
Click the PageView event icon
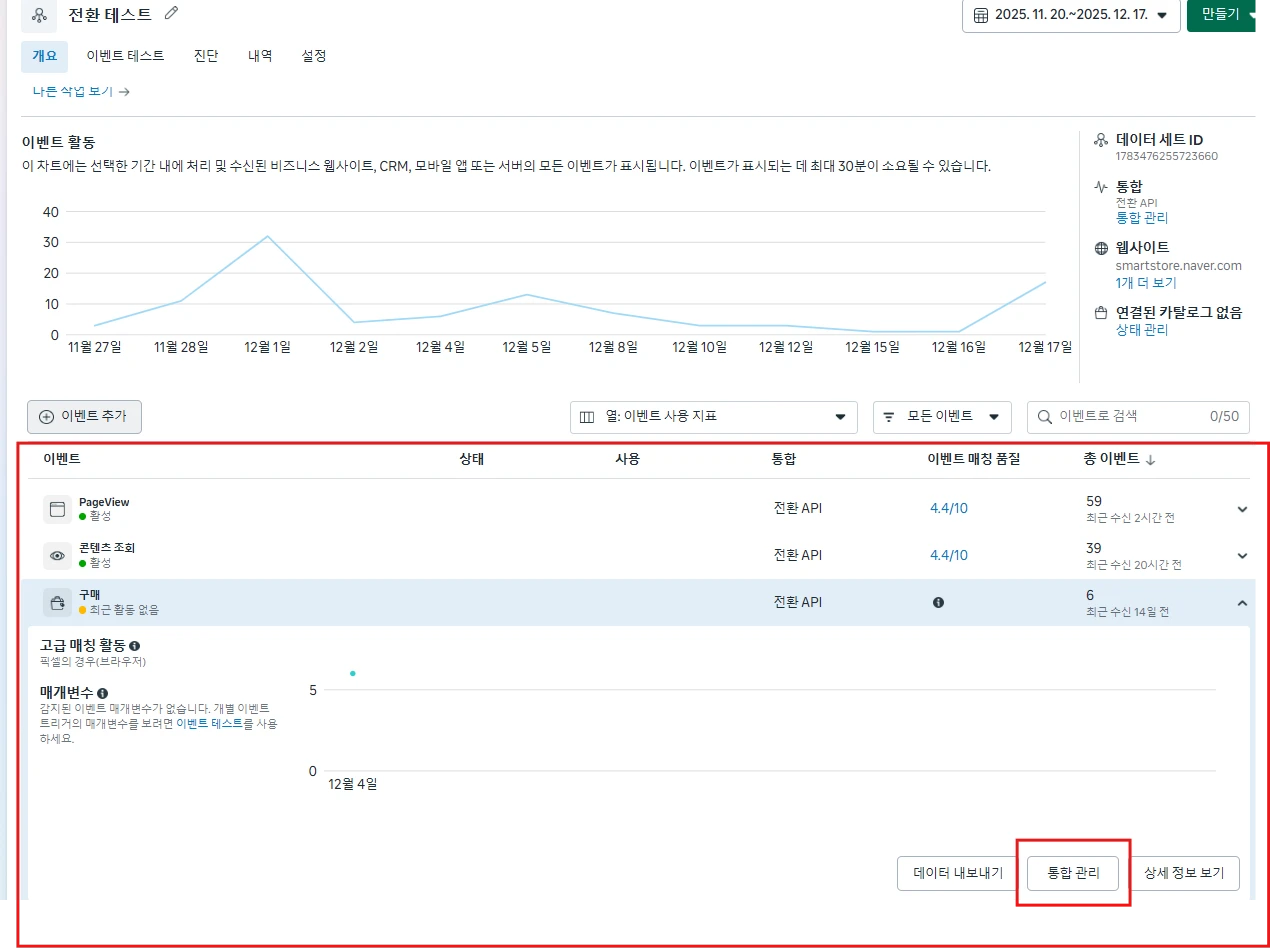coord(57,509)
